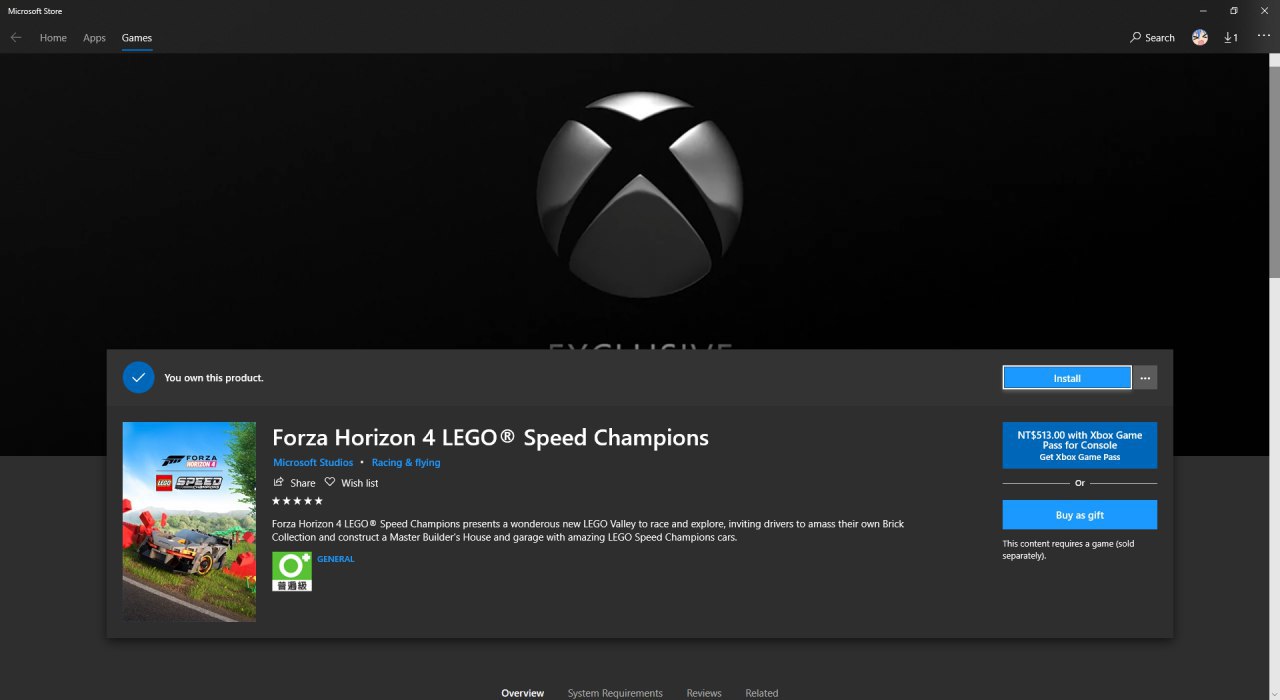Click the five-star rating
This screenshot has height=700, width=1280.
click(297, 501)
